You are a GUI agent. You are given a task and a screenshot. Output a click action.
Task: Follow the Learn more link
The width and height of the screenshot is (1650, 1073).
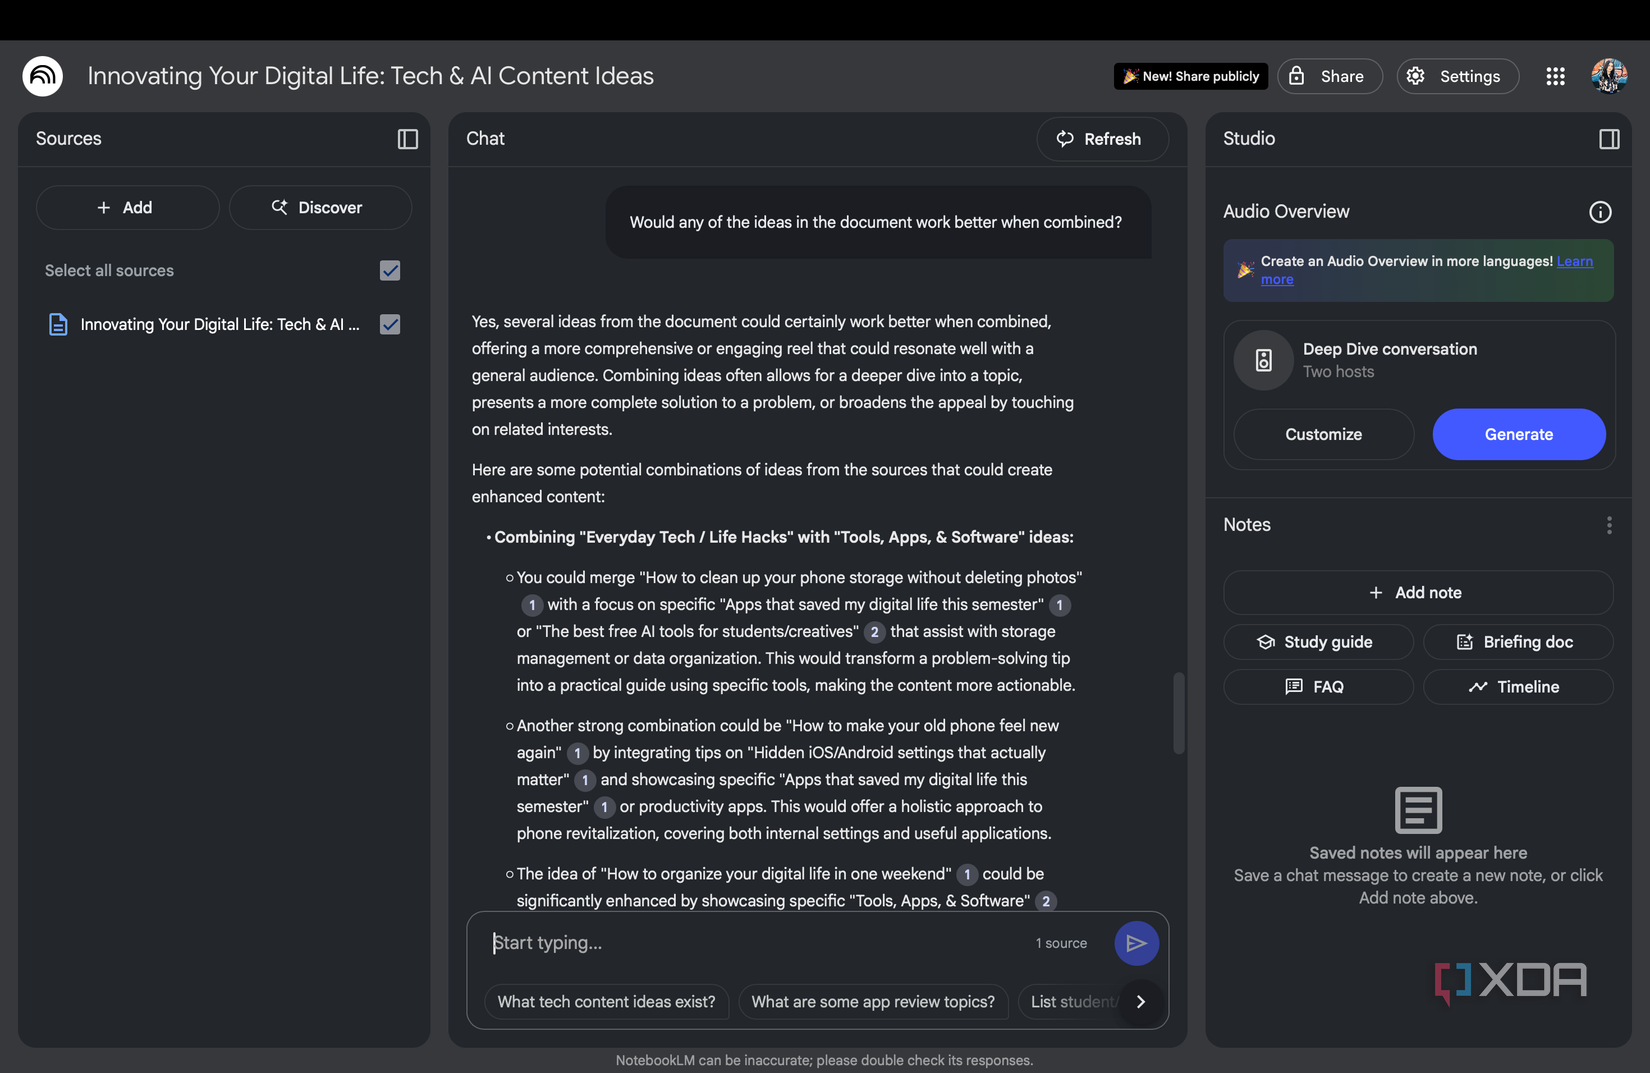click(x=1574, y=262)
